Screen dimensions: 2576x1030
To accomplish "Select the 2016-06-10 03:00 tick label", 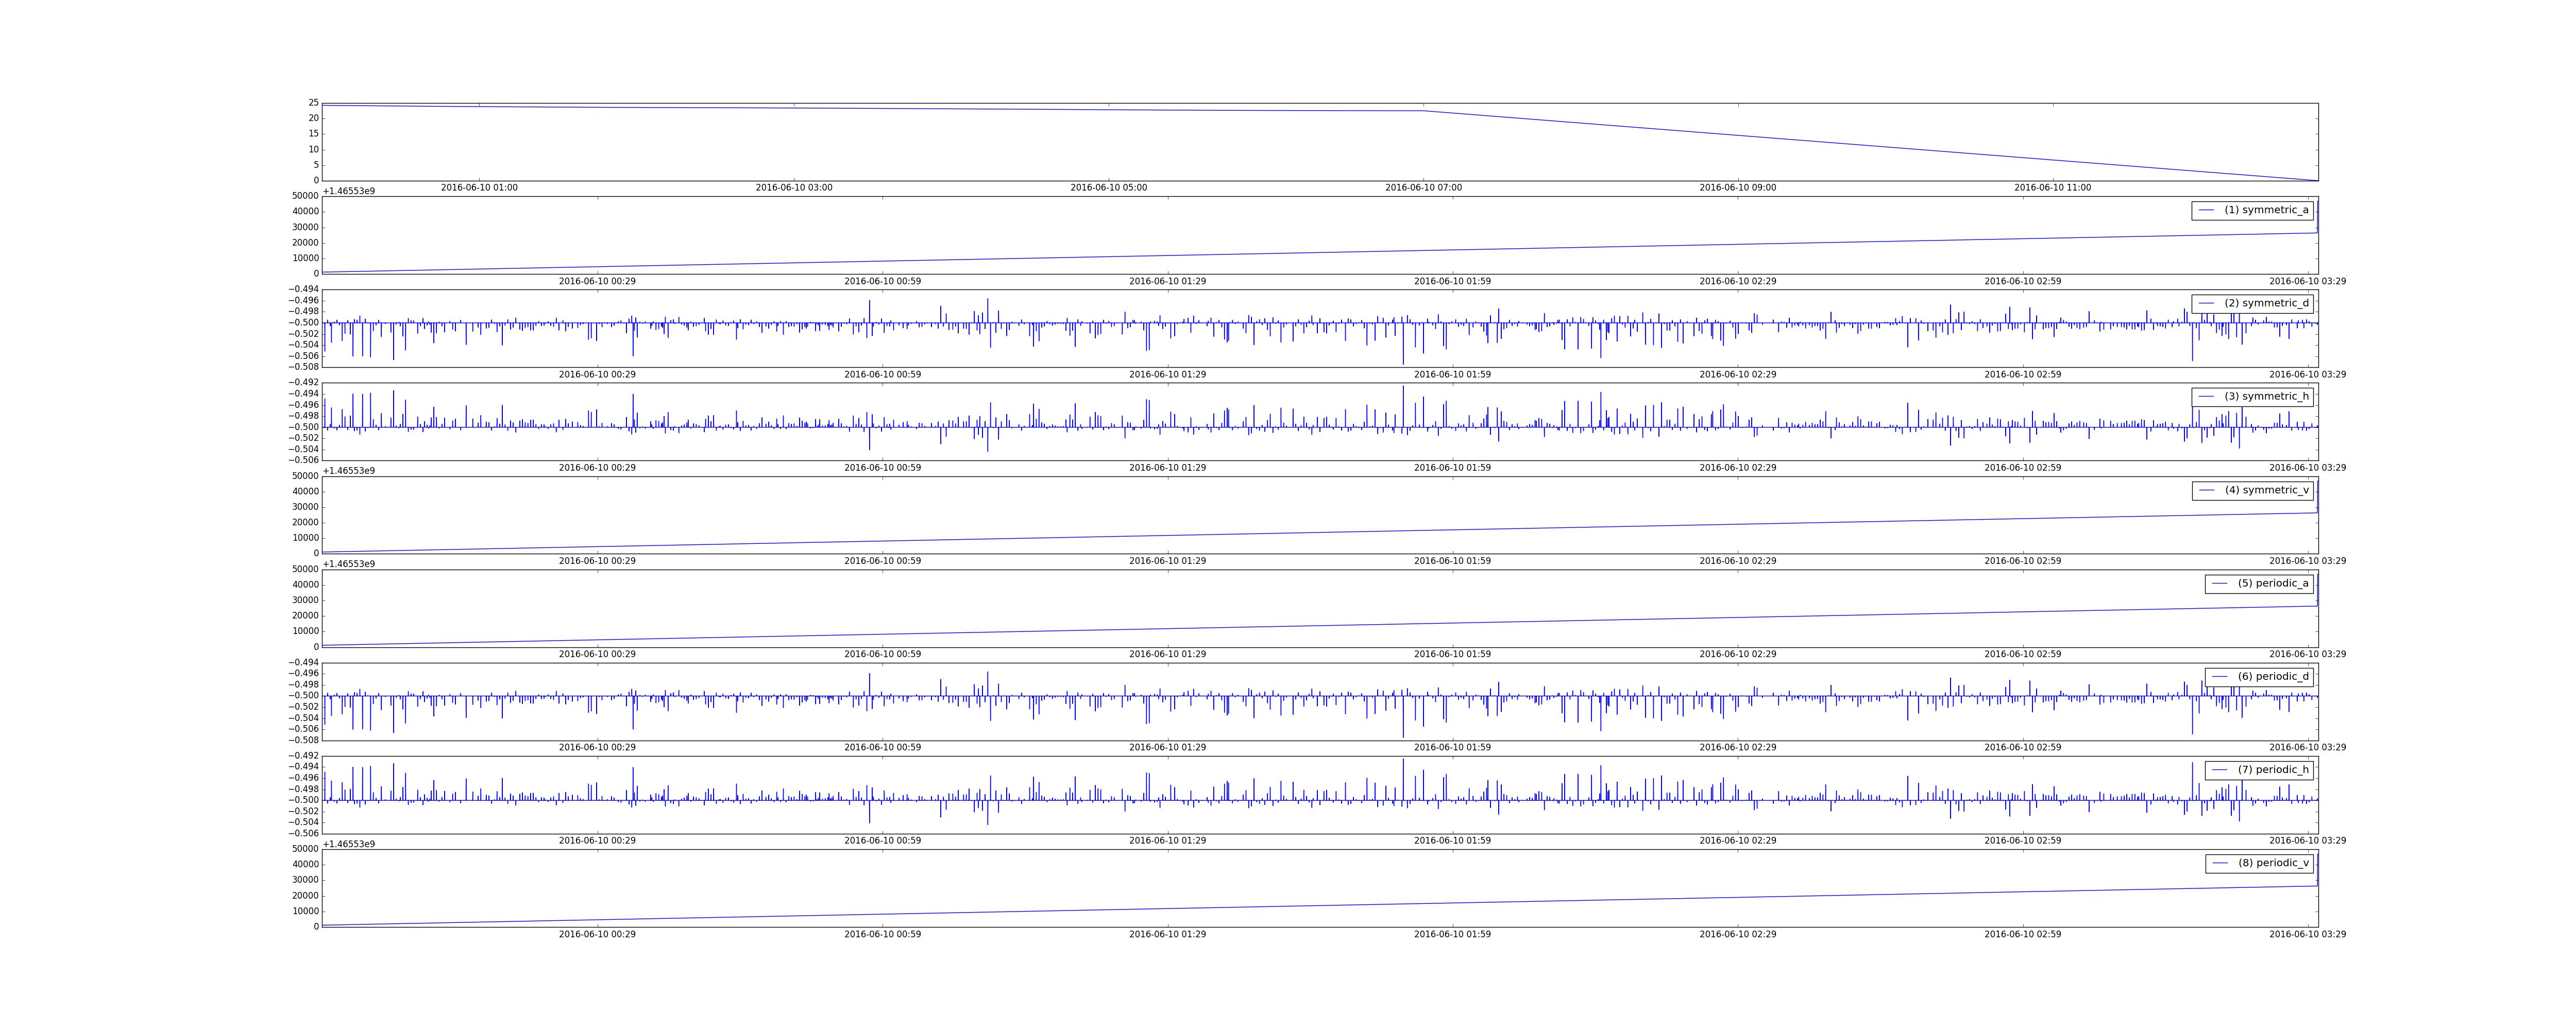I will pos(794,188).
